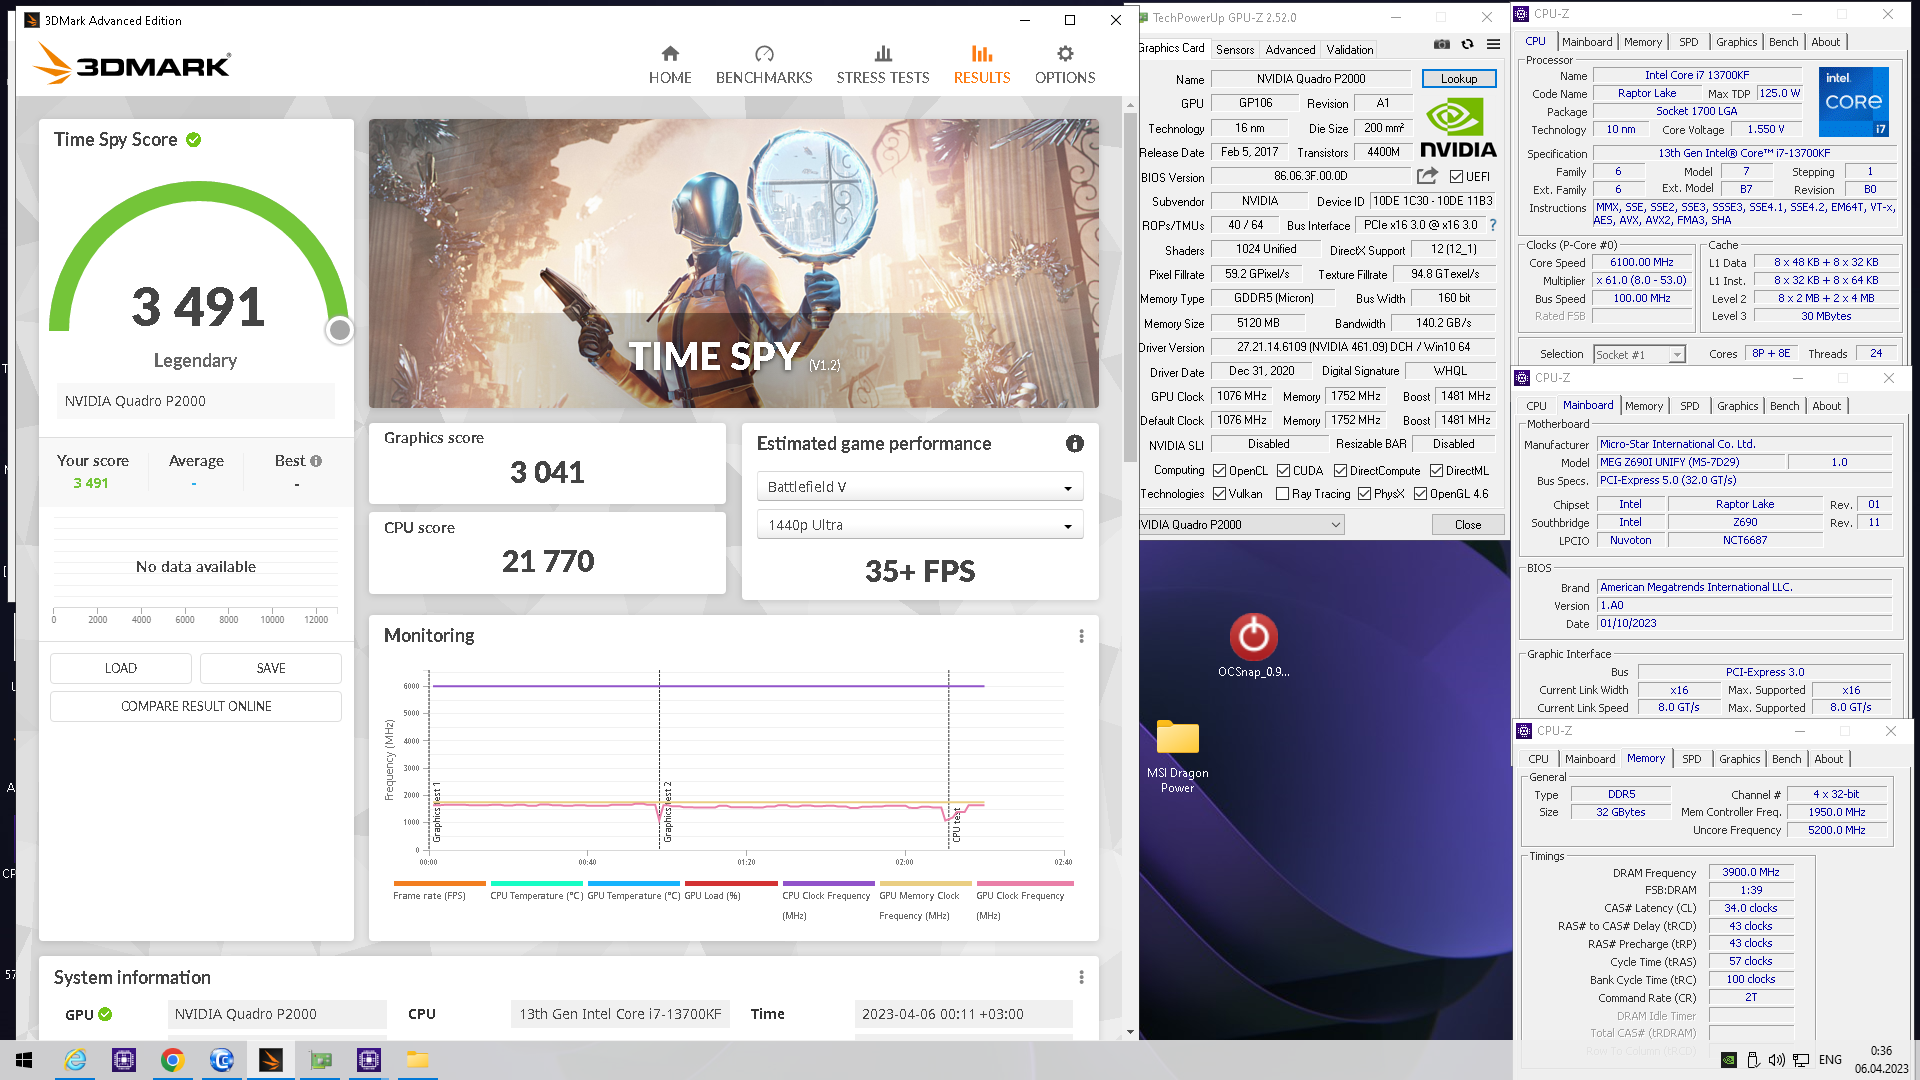Click GPU-Z screenshot camera icon
The height and width of the screenshot is (1080, 1920).
click(x=1441, y=44)
